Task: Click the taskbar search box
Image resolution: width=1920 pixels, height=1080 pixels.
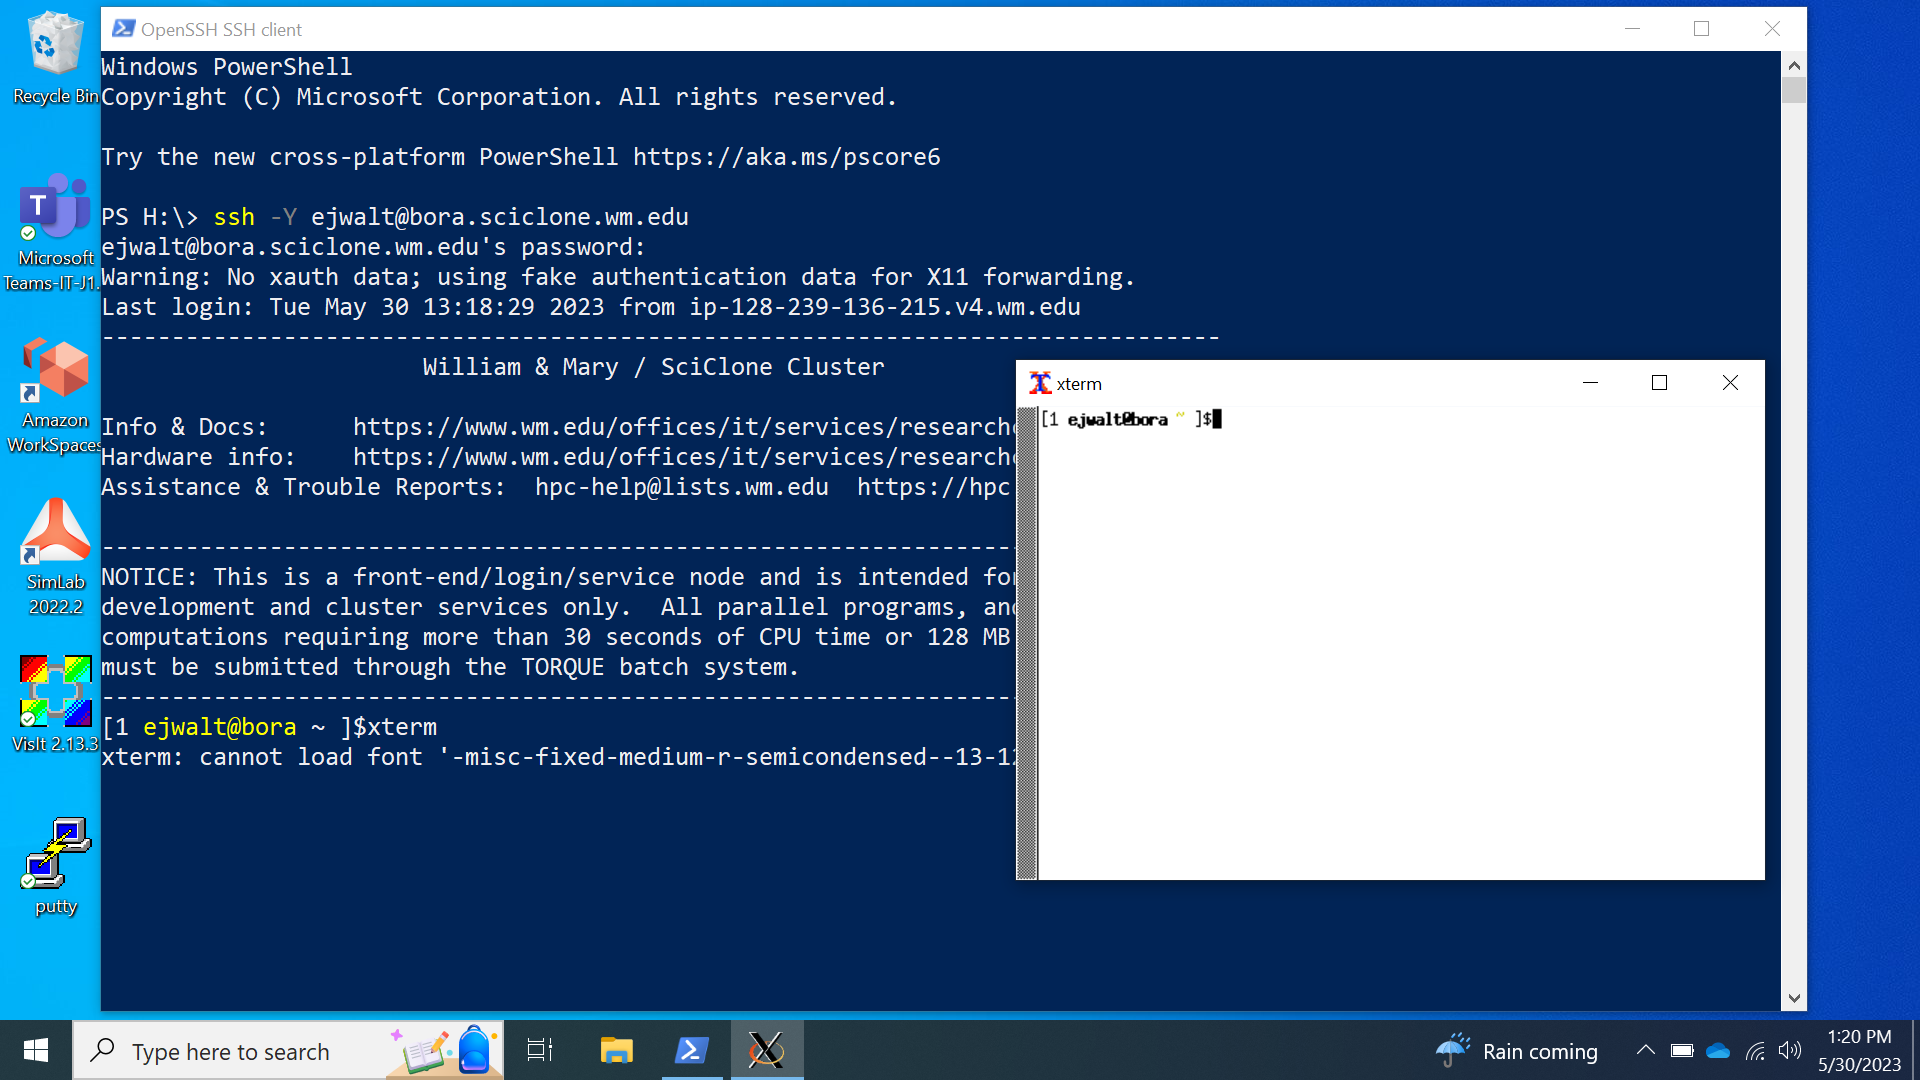Action: [x=230, y=1051]
